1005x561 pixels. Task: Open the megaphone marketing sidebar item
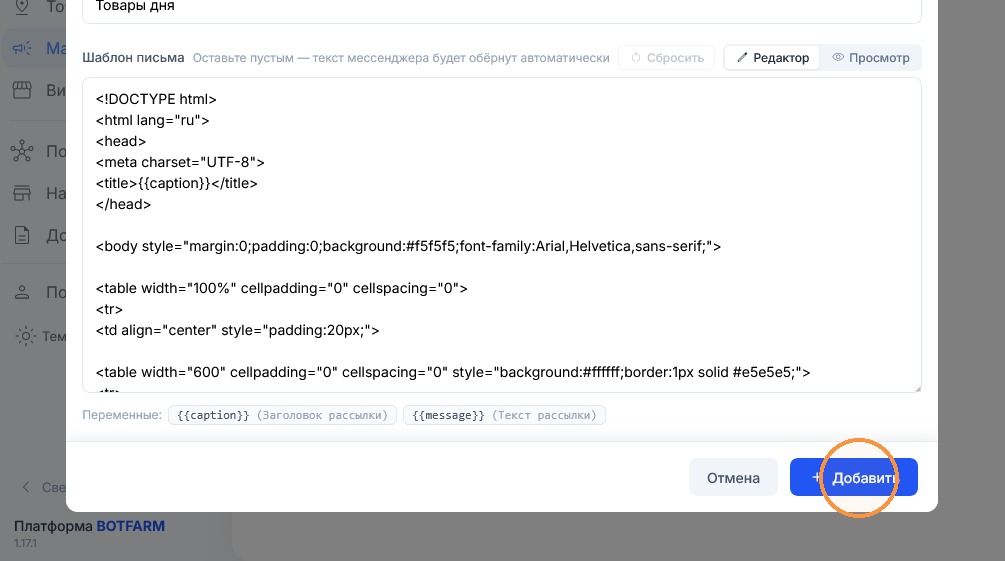(22, 48)
